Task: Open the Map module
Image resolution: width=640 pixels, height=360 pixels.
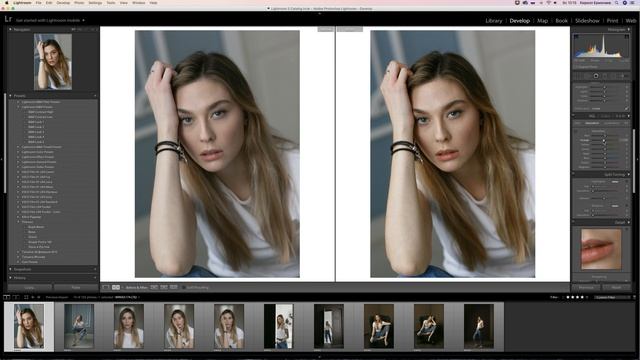Action: 542,20
